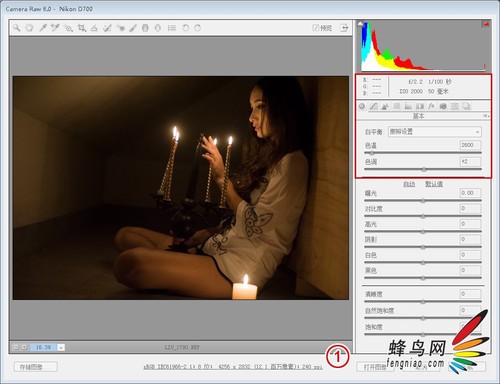The height and width of the screenshot is (384, 500).
Task: Switch to the Presets panel tab
Action: [455, 106]
